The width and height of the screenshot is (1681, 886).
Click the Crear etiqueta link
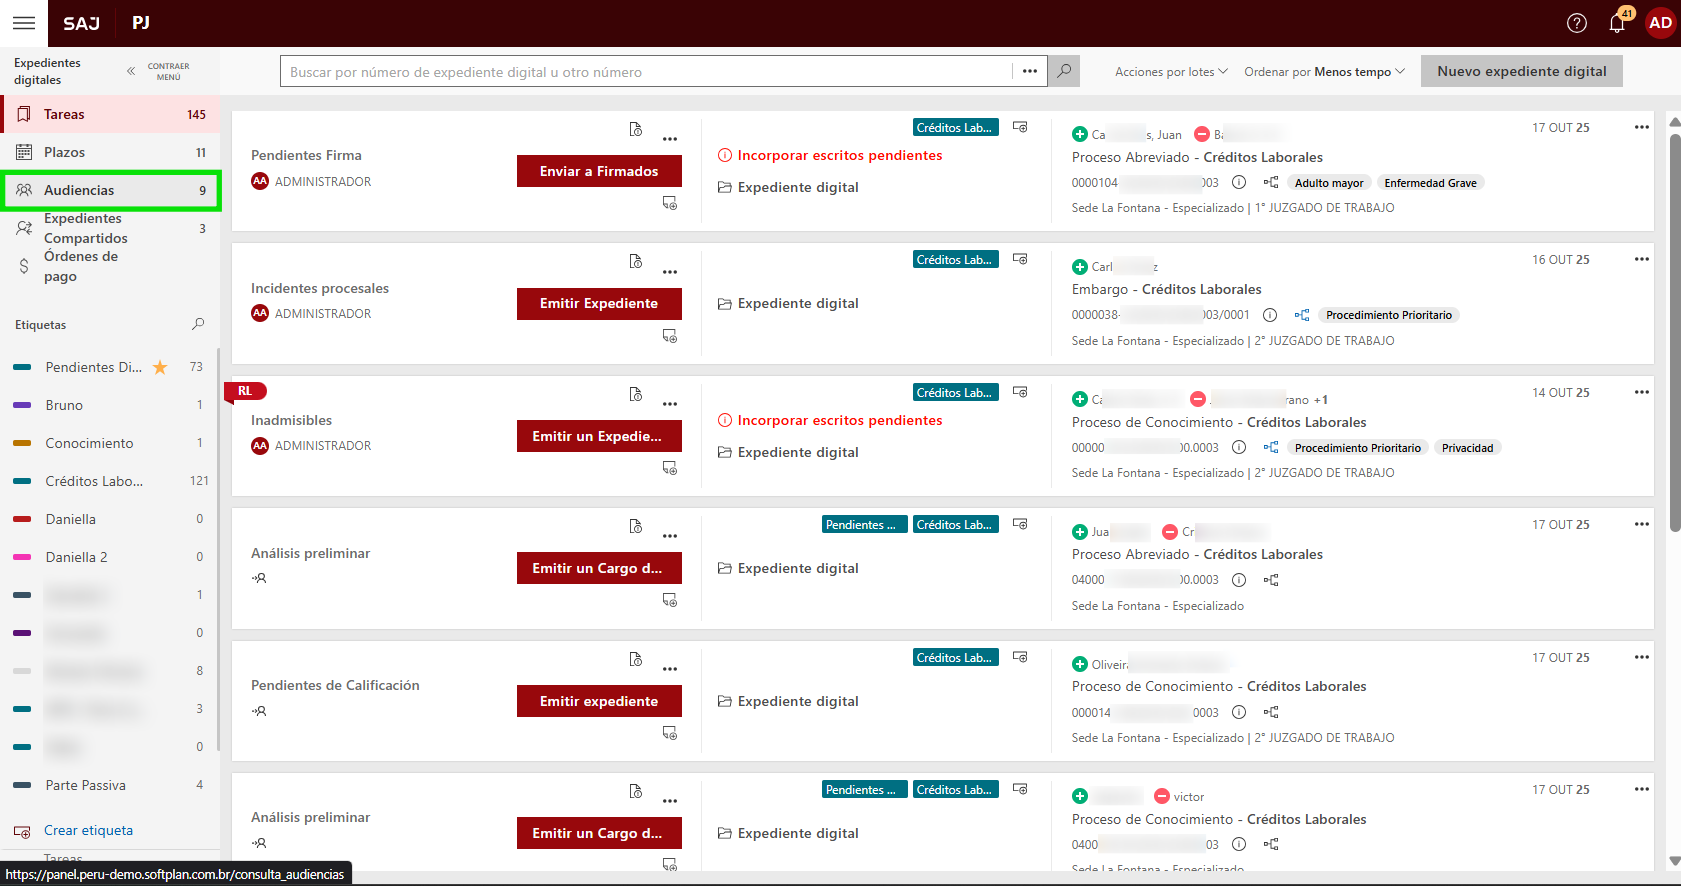[x=88, y=830]
